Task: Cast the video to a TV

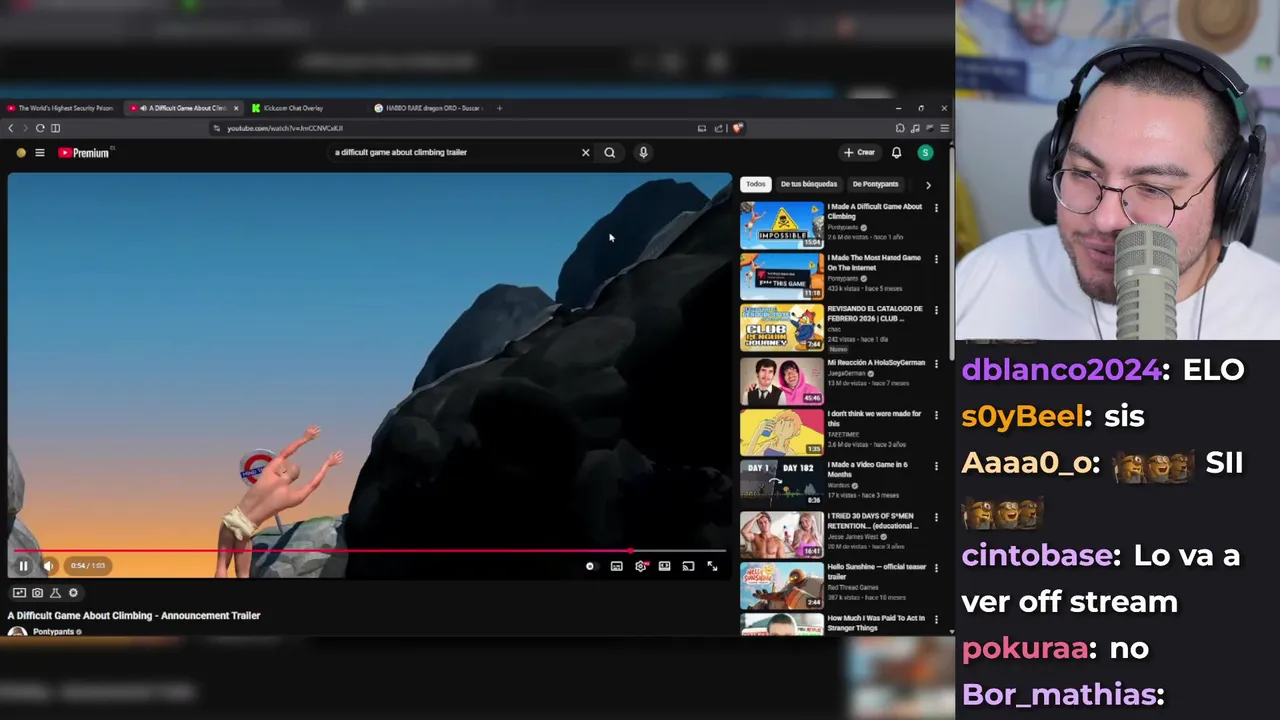Action: click(x=688, y=566)
